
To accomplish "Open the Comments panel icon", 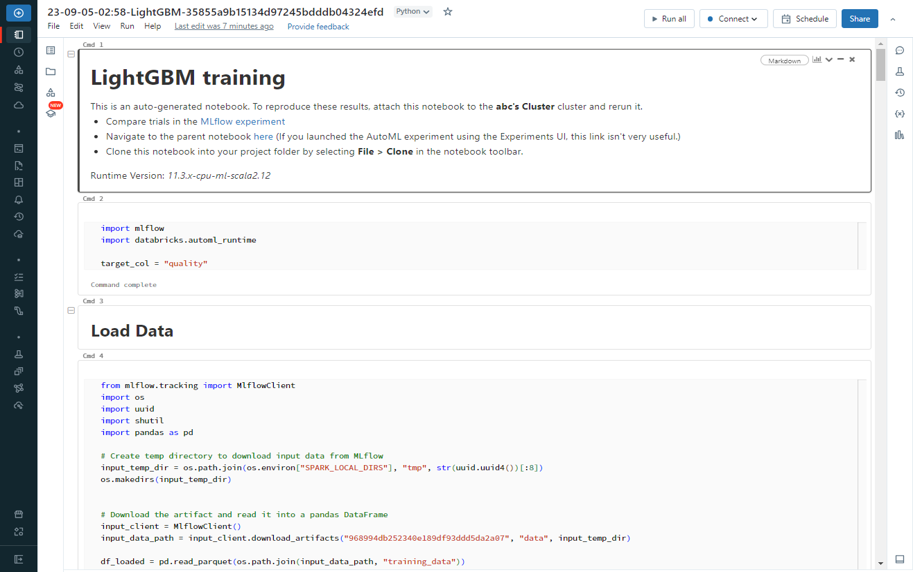I will click(899, 51).
